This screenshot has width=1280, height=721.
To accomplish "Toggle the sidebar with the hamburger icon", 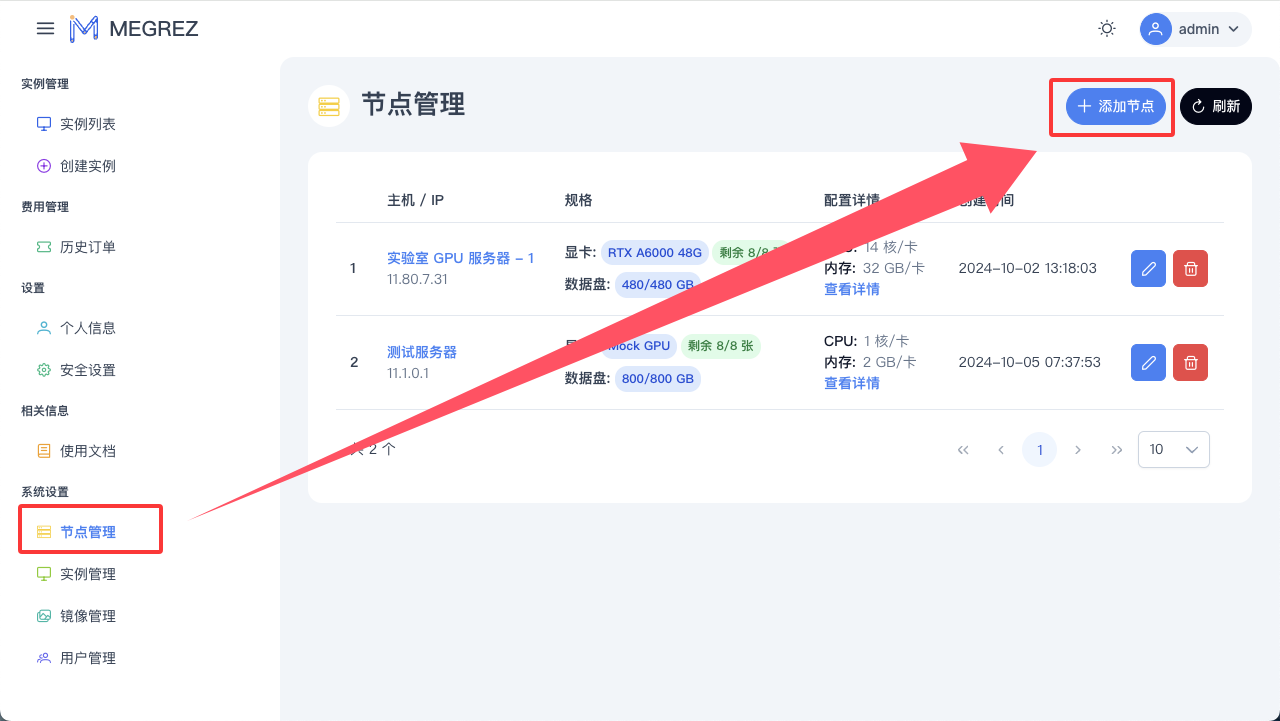I will [45, 29].
